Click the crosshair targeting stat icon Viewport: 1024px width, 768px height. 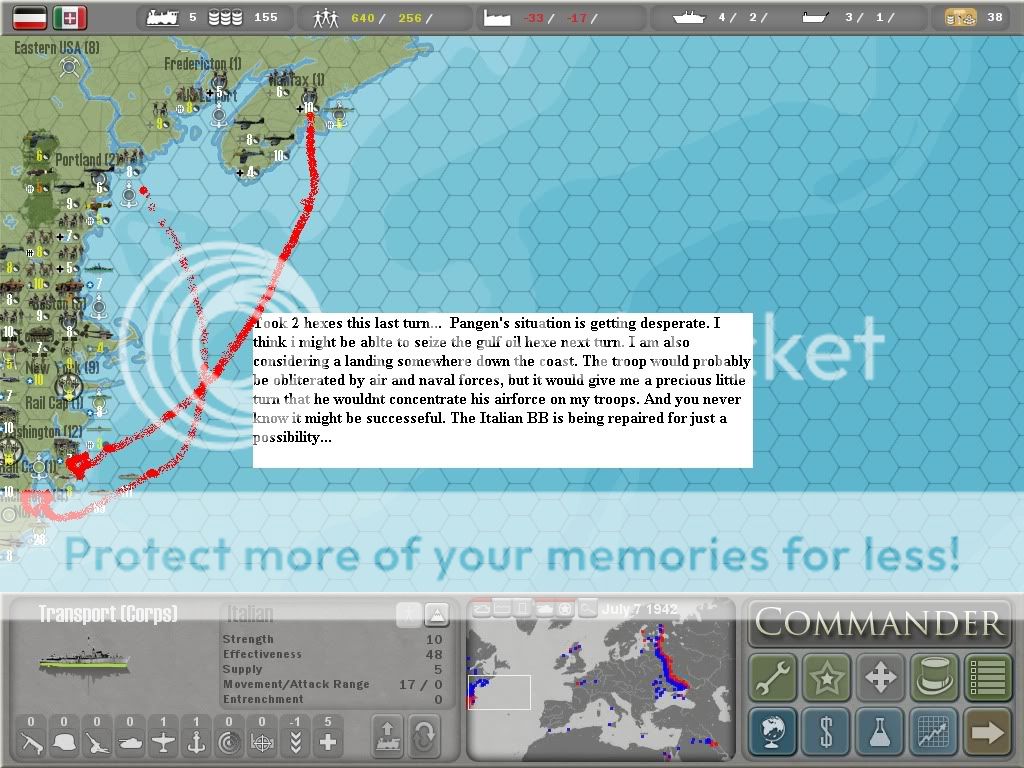coord(262,743)
